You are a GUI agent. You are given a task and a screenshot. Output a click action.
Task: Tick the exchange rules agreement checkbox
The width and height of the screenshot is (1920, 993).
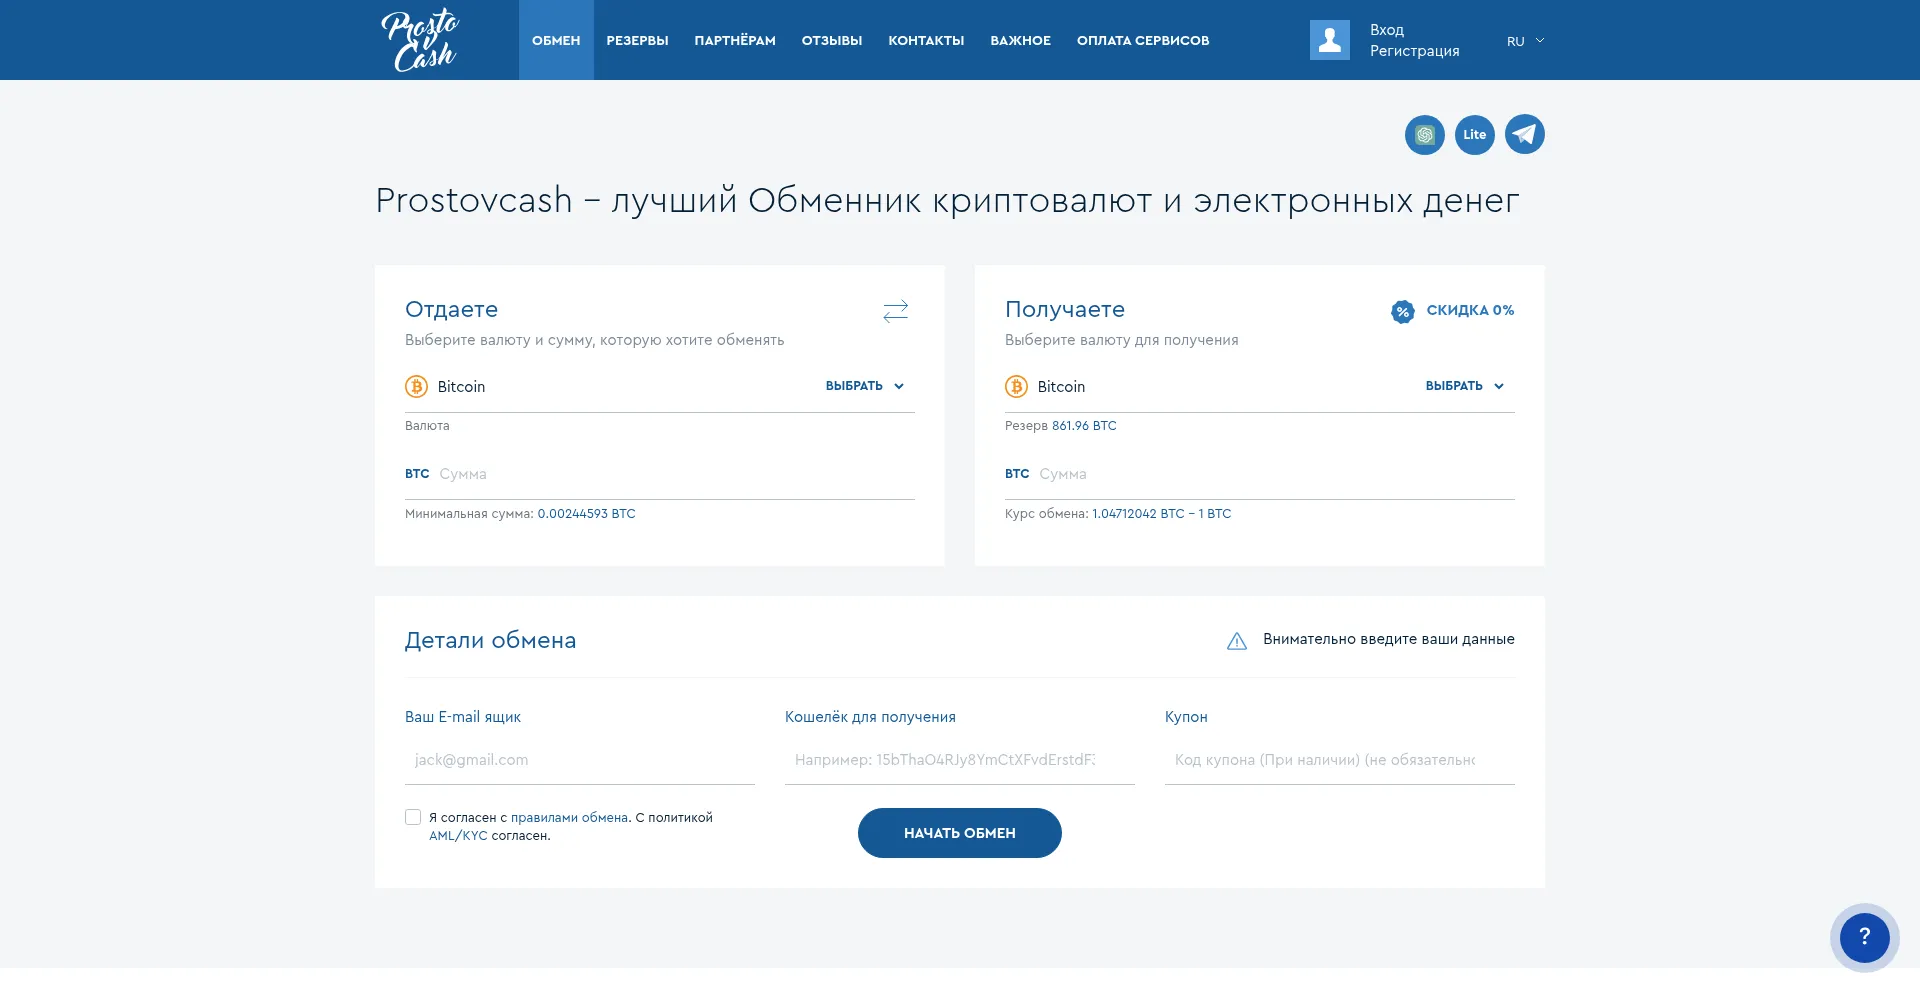(413, 817)
